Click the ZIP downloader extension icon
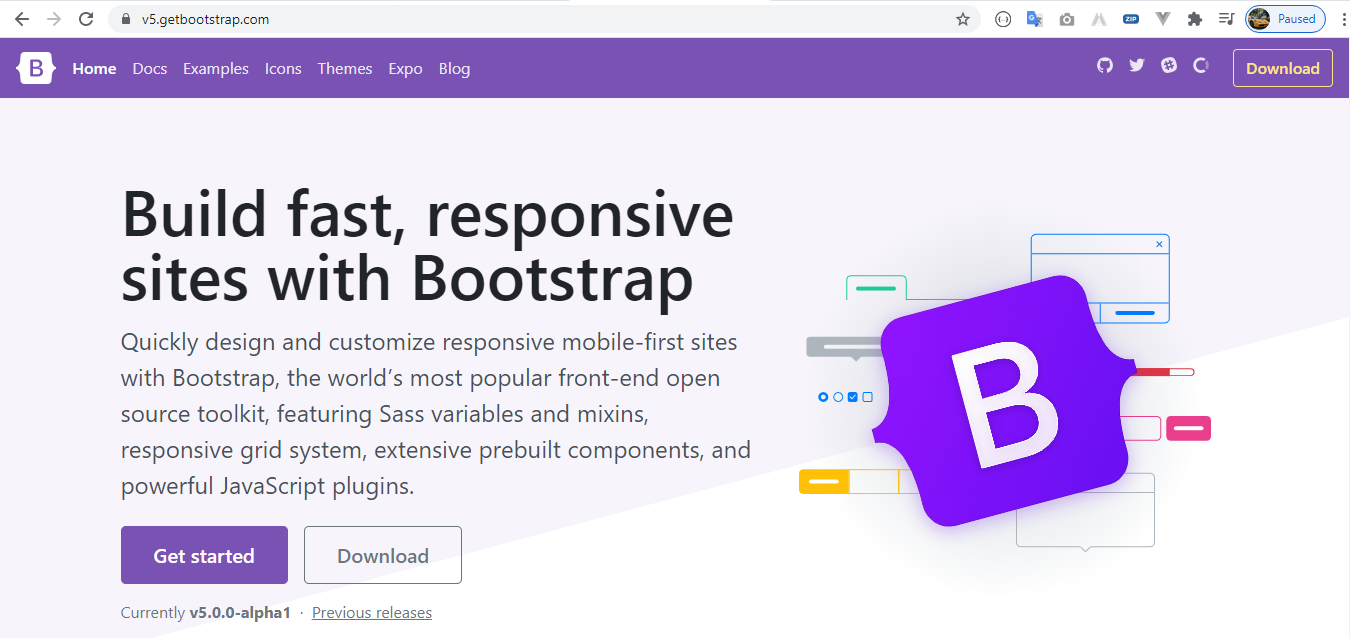This screenshot has height=638, width=1350. coord(1131,19)
